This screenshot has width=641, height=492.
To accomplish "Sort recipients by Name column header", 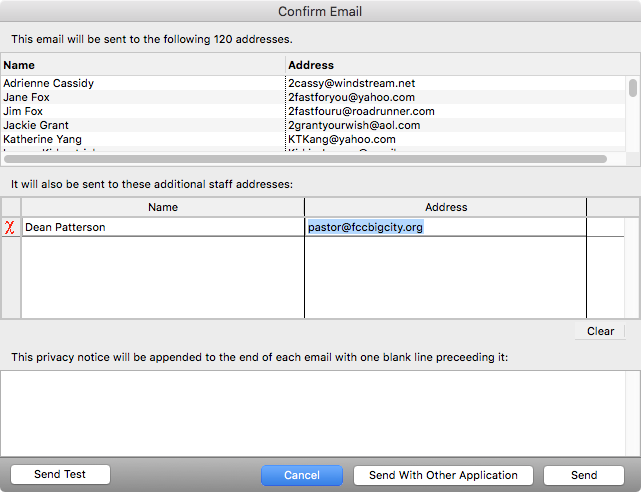I will (143, 65).
